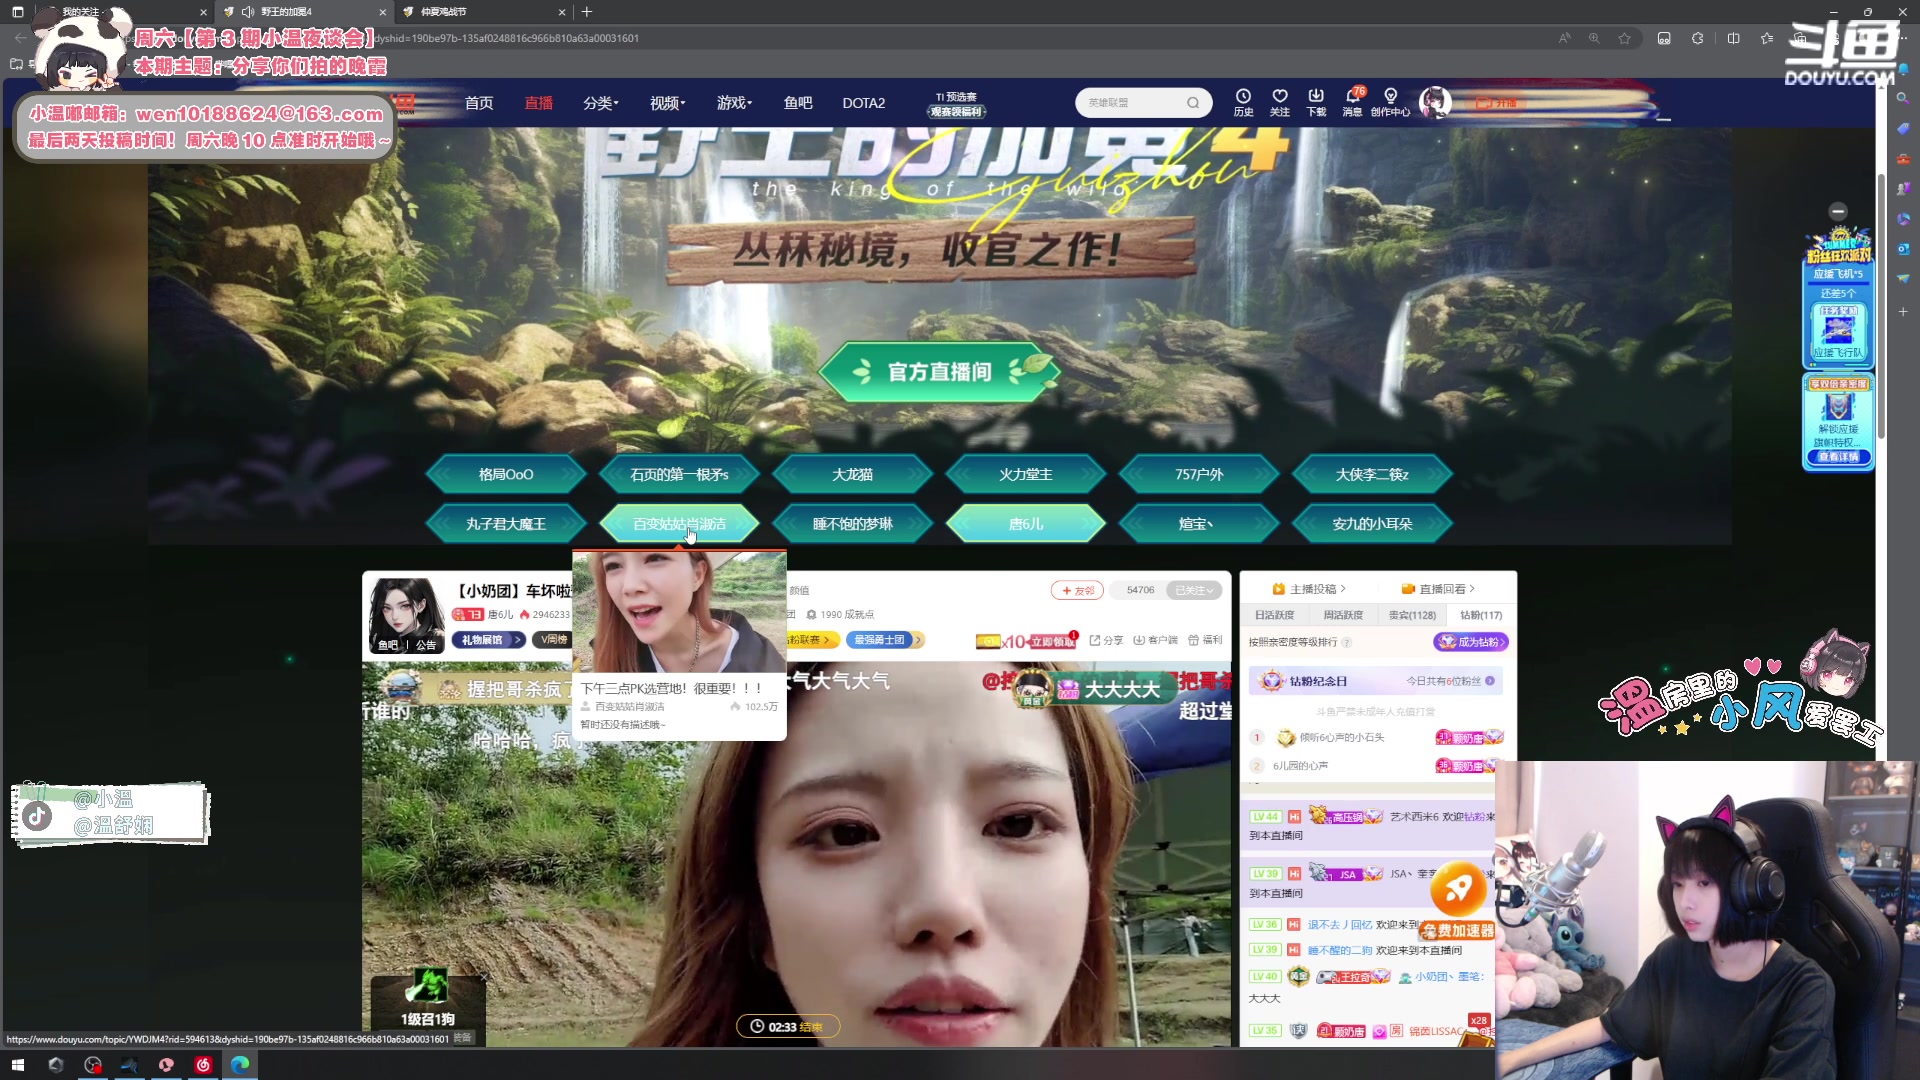
Task: Select streamer 百变姑姑肖淑洁
Action: [679, 523]
